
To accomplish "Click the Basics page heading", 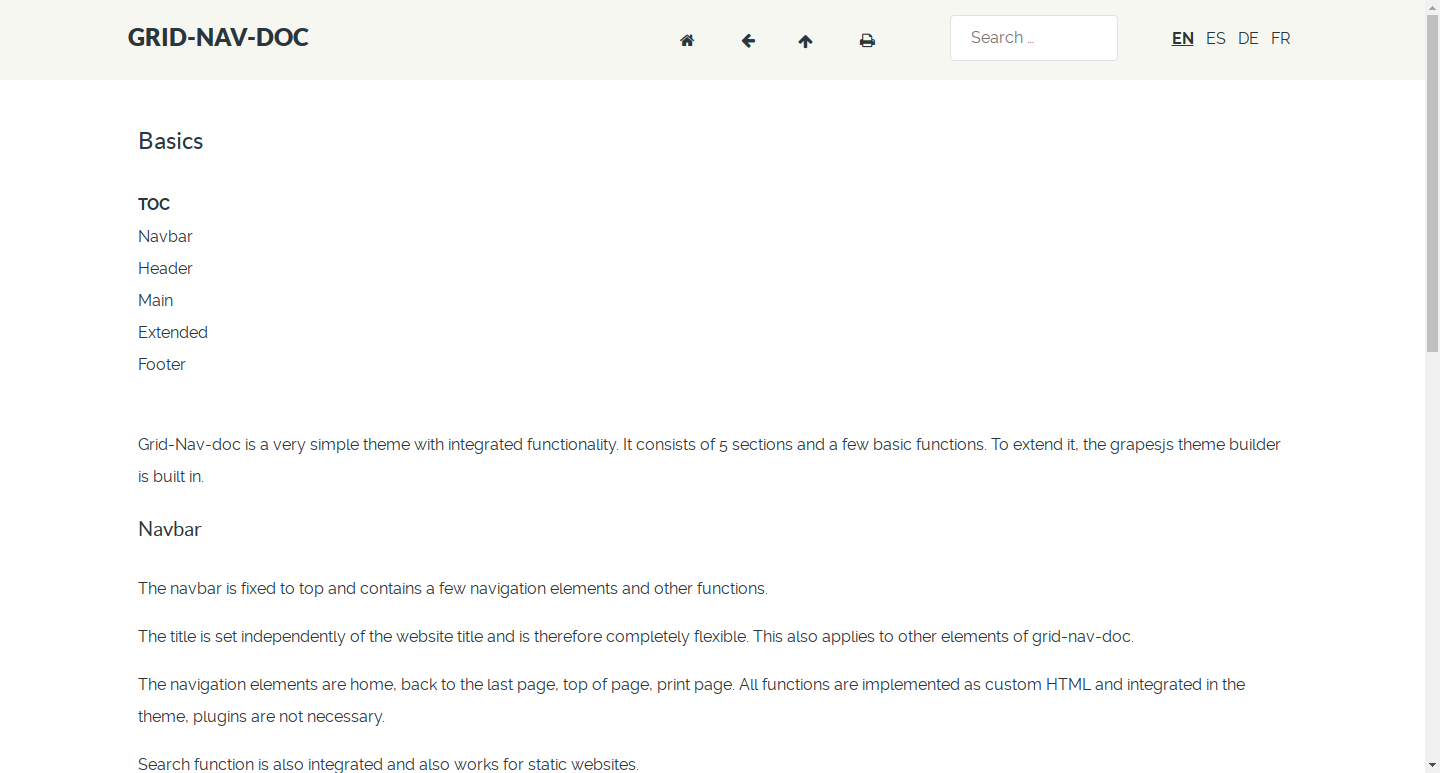I will 171,141.
